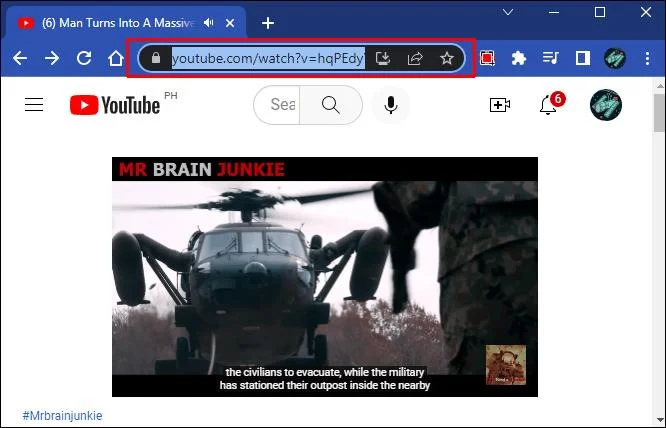Viewport: 666px width, 428px height.
Task: Close the 'Man Turns Into A Massive' tab
Action: point(230,23)
